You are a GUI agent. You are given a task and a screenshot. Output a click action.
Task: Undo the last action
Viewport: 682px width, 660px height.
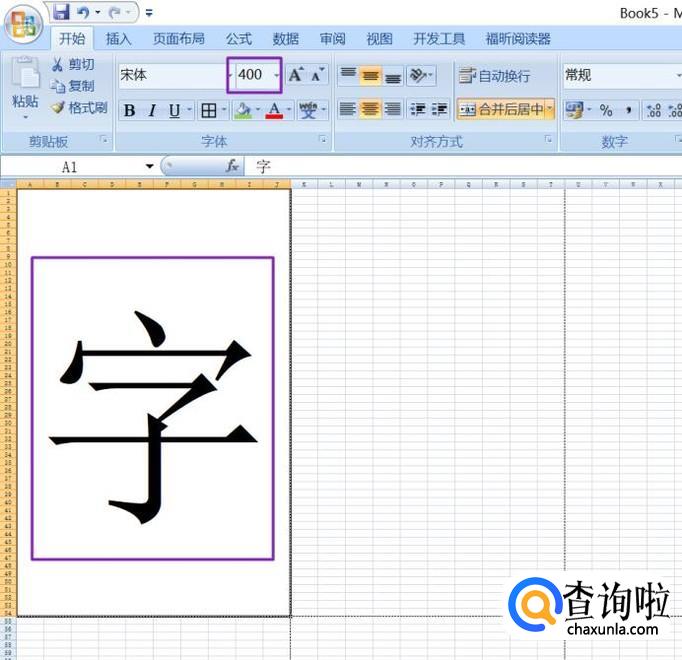pos(83,13)
